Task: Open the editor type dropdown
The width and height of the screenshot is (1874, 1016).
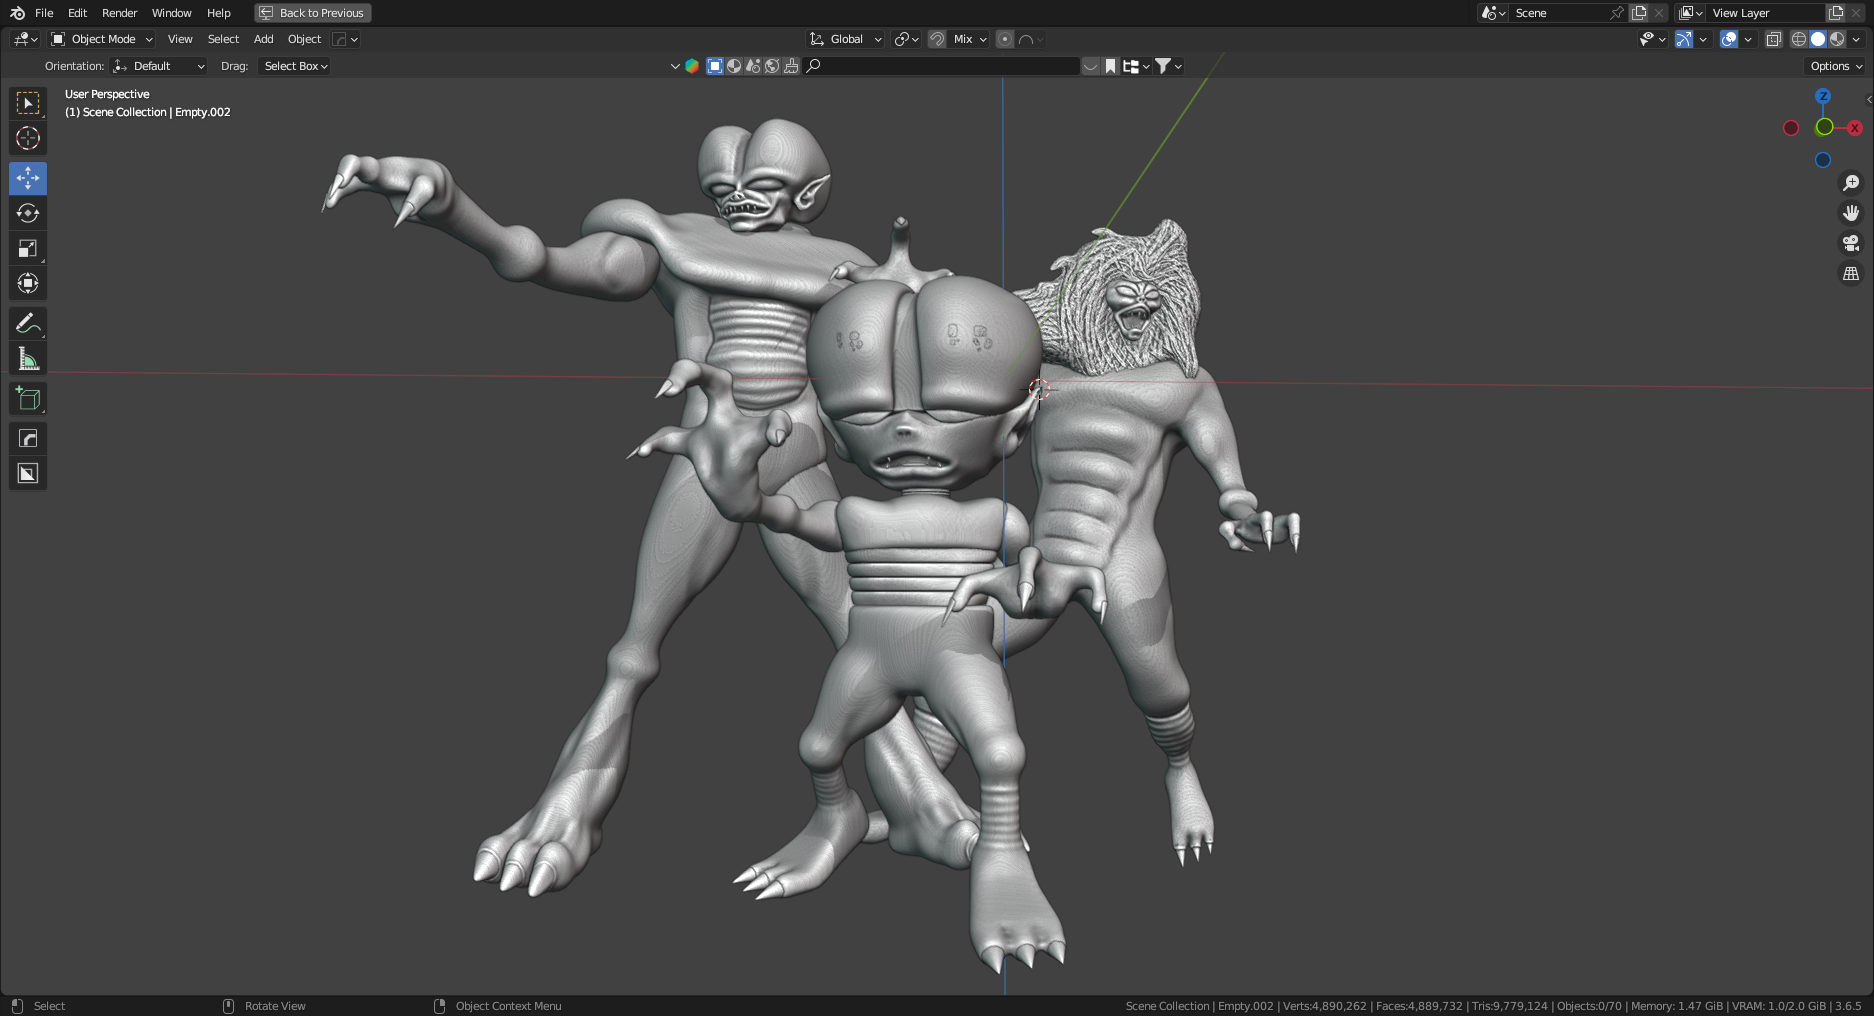Action: (x=25, y=39)
